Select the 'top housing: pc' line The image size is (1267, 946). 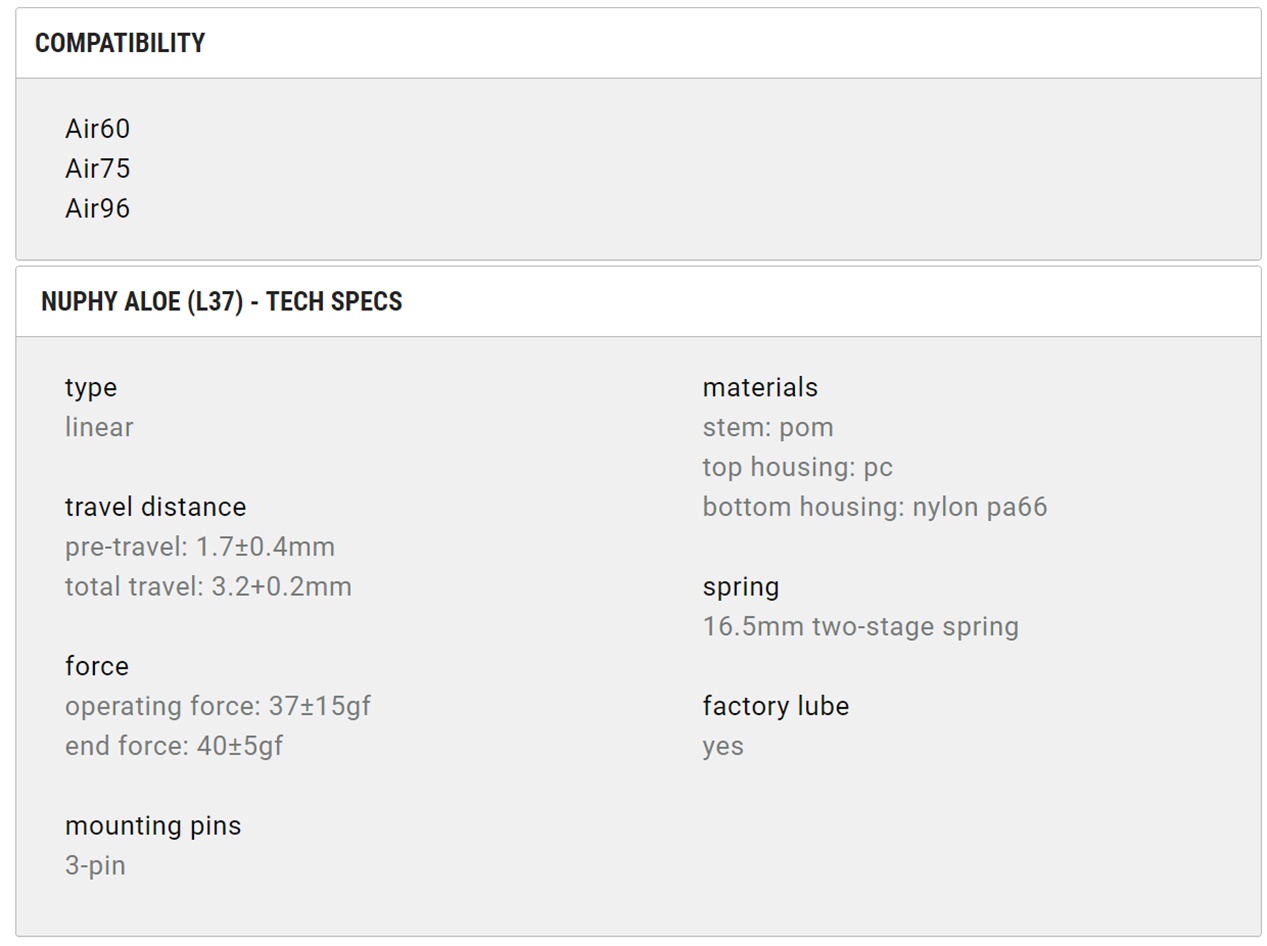click(797, 467)
